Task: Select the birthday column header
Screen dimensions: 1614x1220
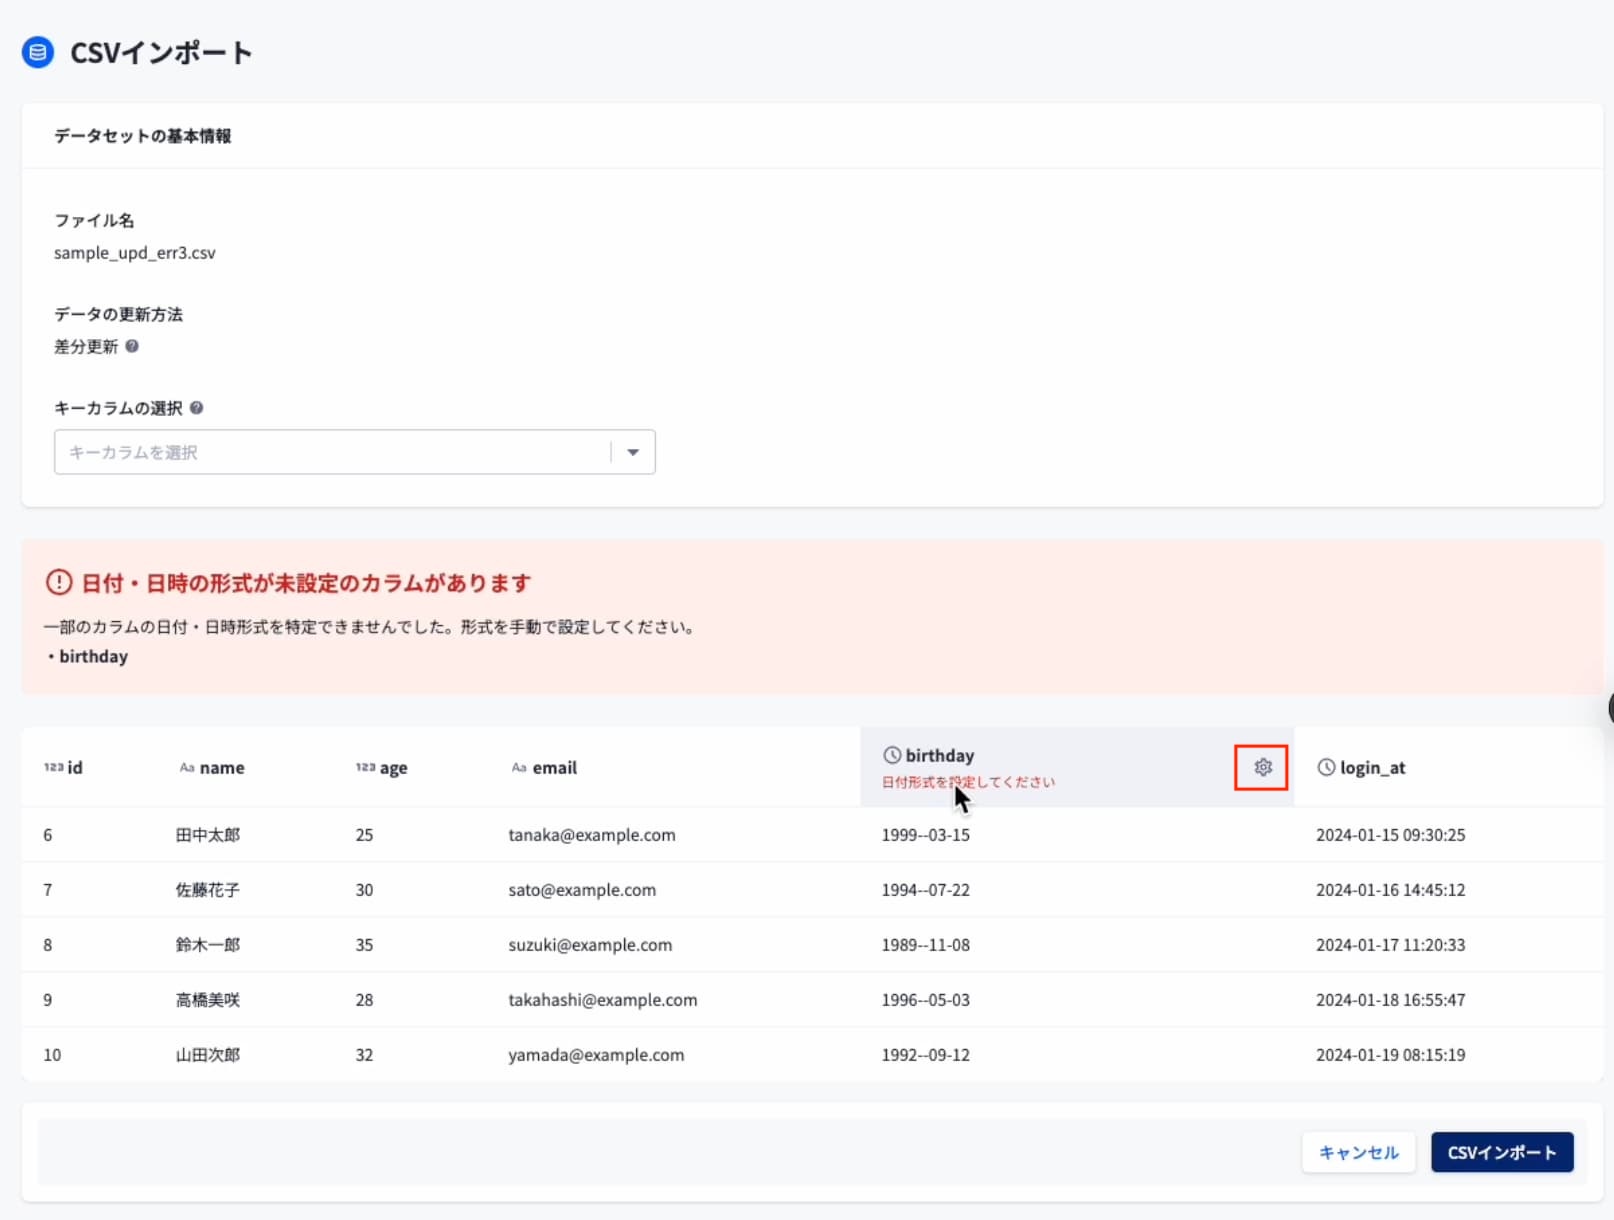Action: tap(1077, 767)
